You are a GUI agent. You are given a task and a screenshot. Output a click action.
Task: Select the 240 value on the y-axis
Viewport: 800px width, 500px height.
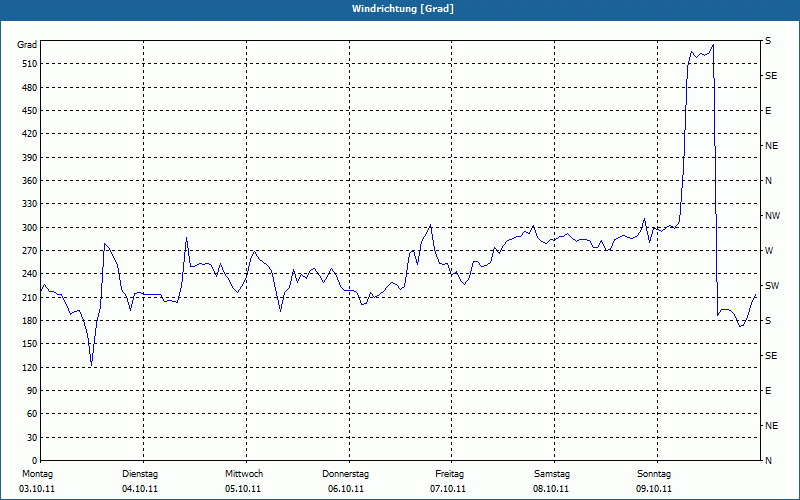(29, 274)
